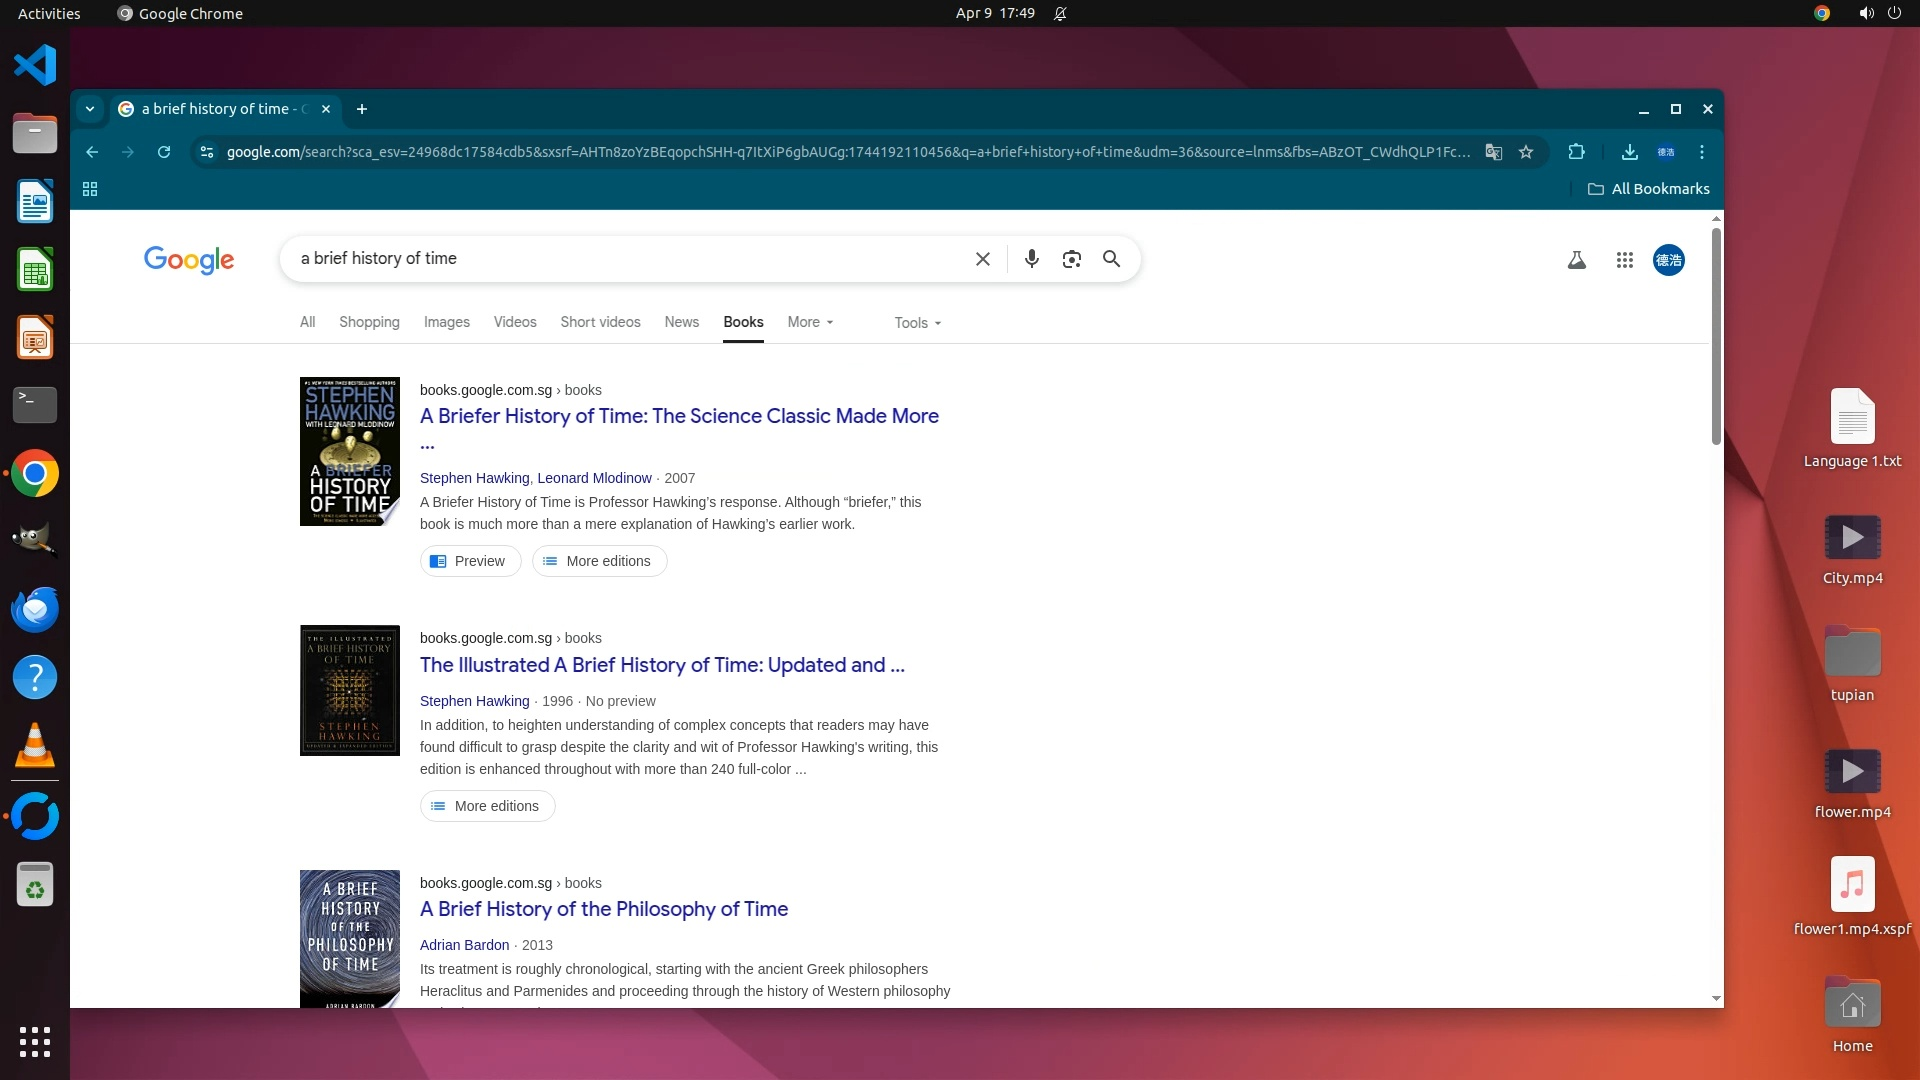Click translate page icon in address bar
Image resolution: width=1920 pixels, height=1080 pixels.
[1493, 152]
